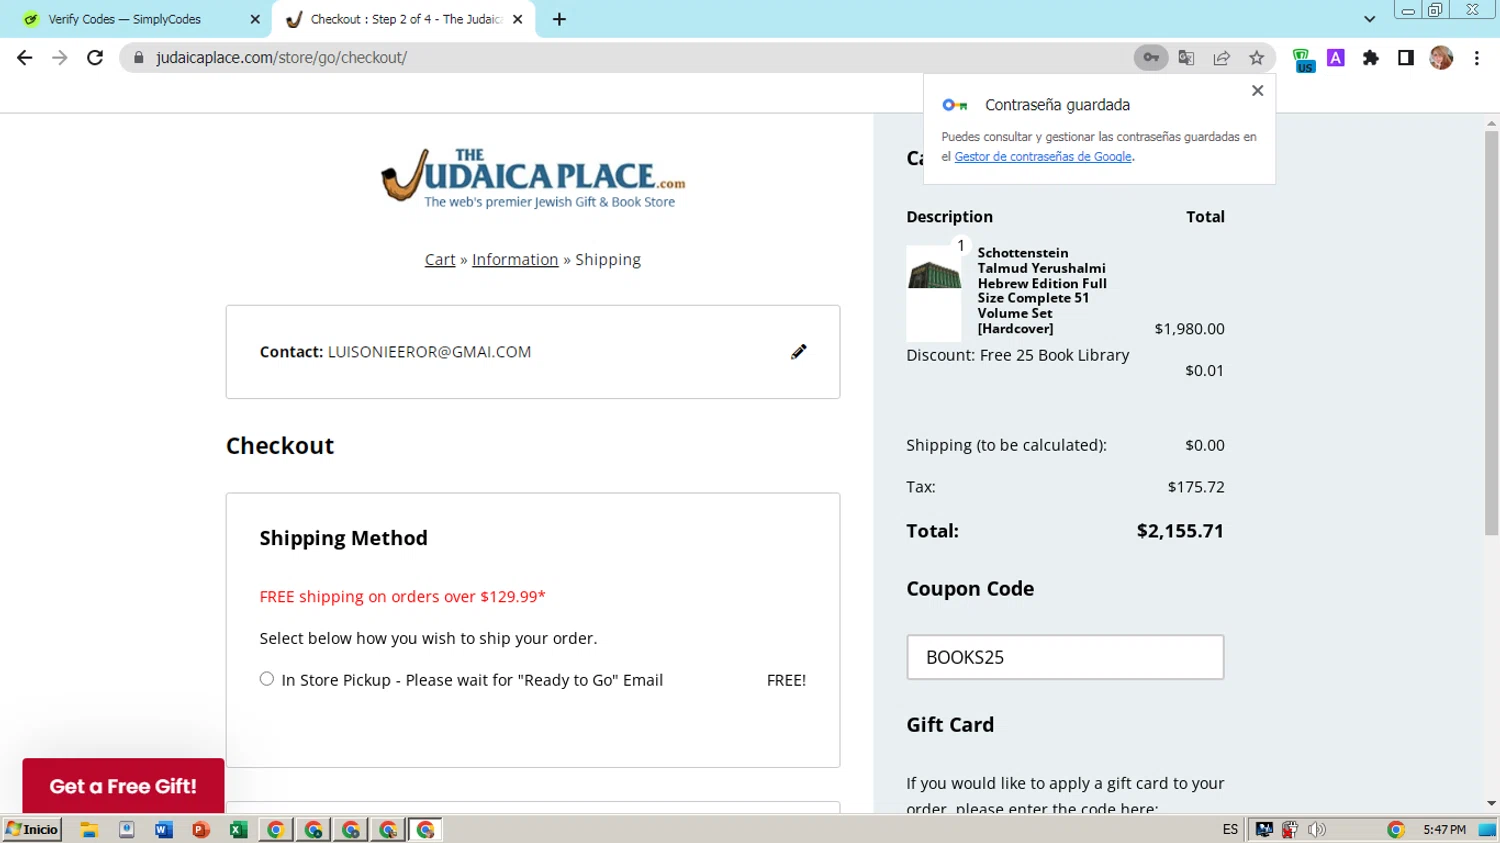Image resolution: width=1500 pixels, height=843 pixels.
Task: Open a new browser tab
Action: [559, 19]
